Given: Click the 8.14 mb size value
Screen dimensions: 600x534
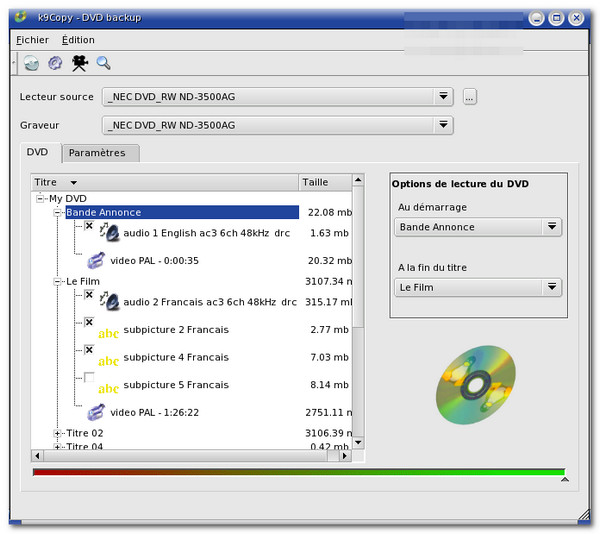Looking at the screenshot, I should point(329,384).
